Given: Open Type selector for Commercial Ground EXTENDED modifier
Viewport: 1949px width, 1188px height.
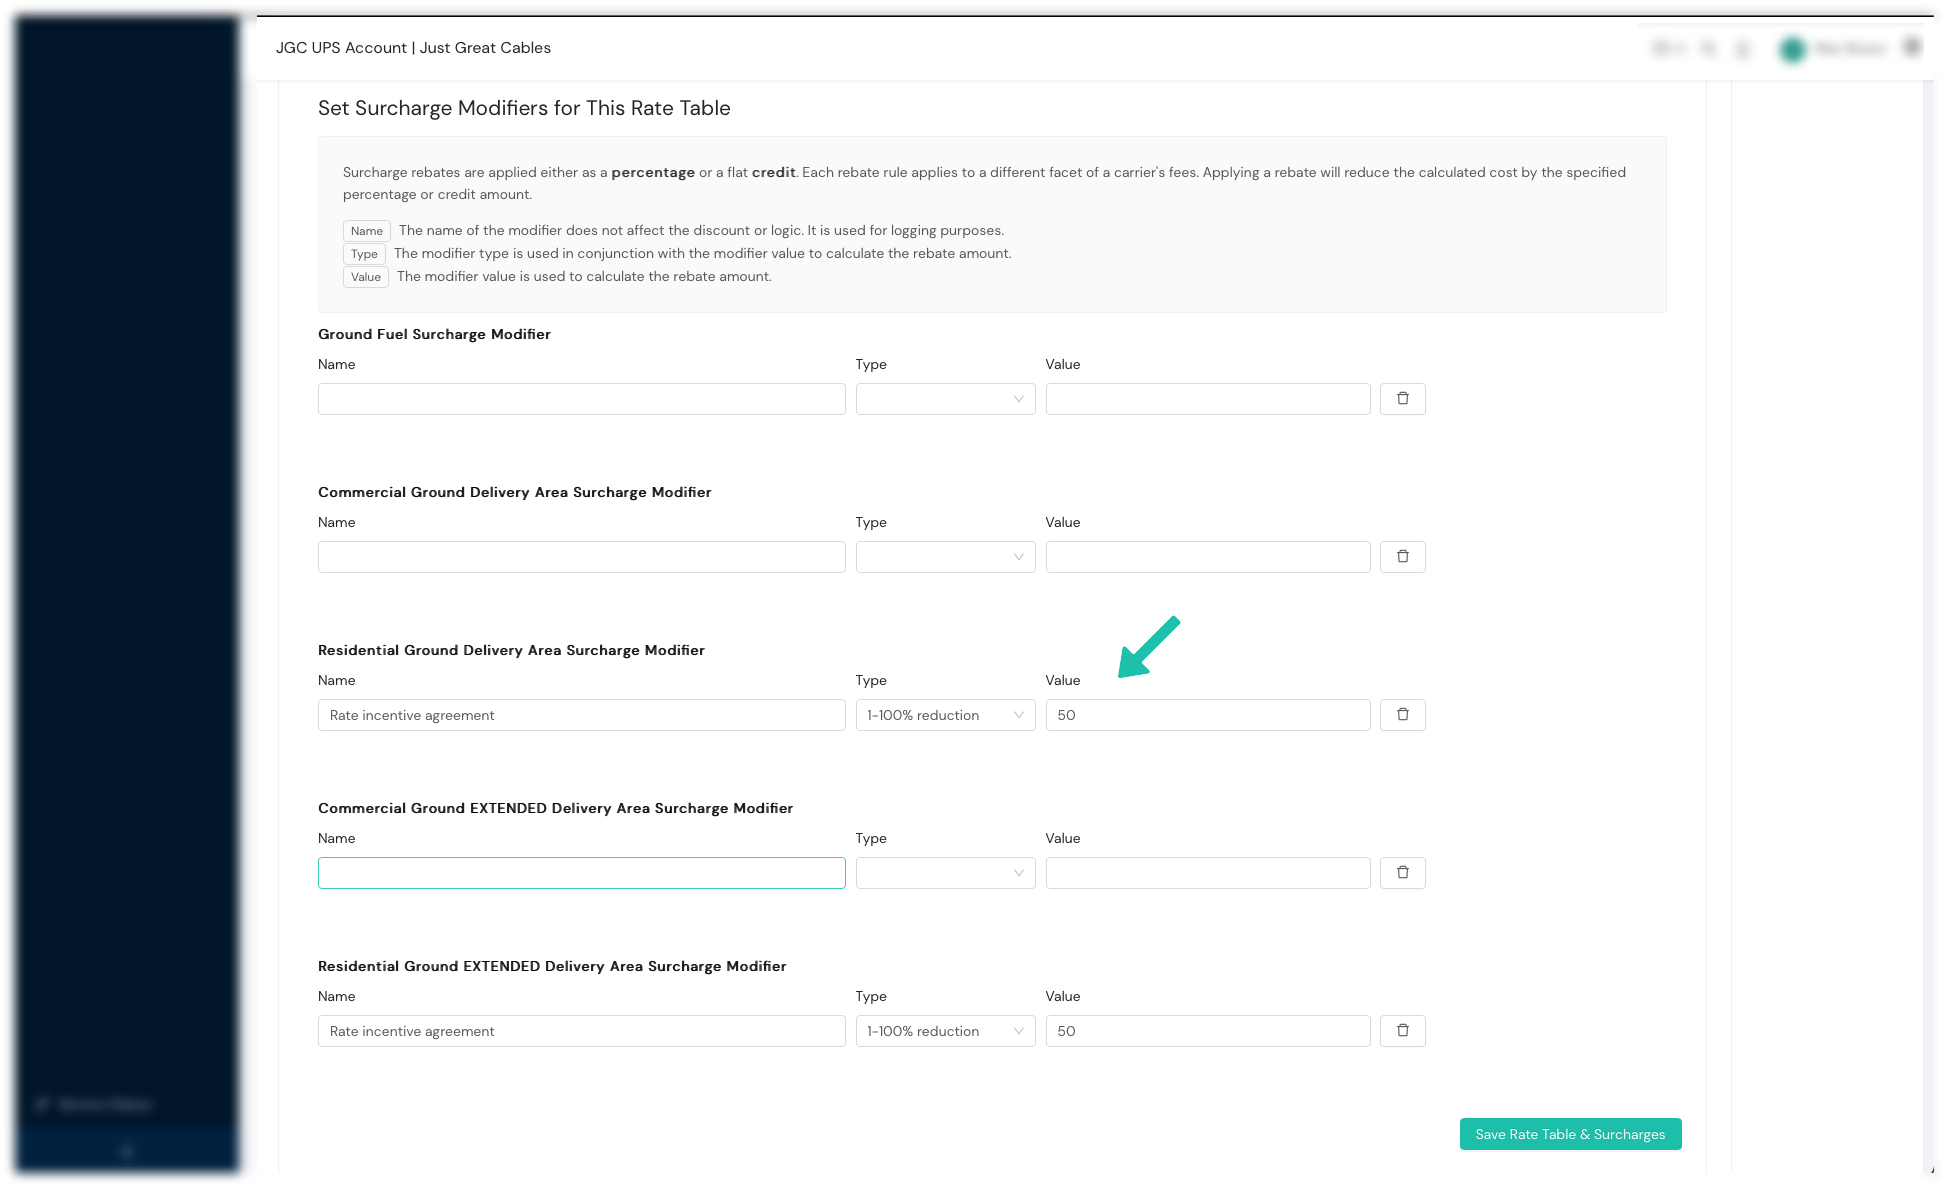Looking at the screenshot, I should click(945, 873).
